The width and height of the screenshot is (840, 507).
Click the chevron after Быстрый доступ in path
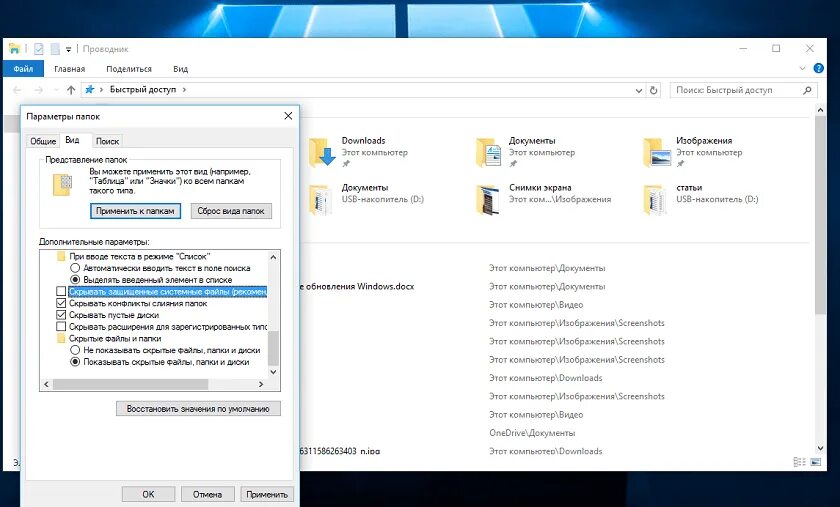[x=184, y=90]
